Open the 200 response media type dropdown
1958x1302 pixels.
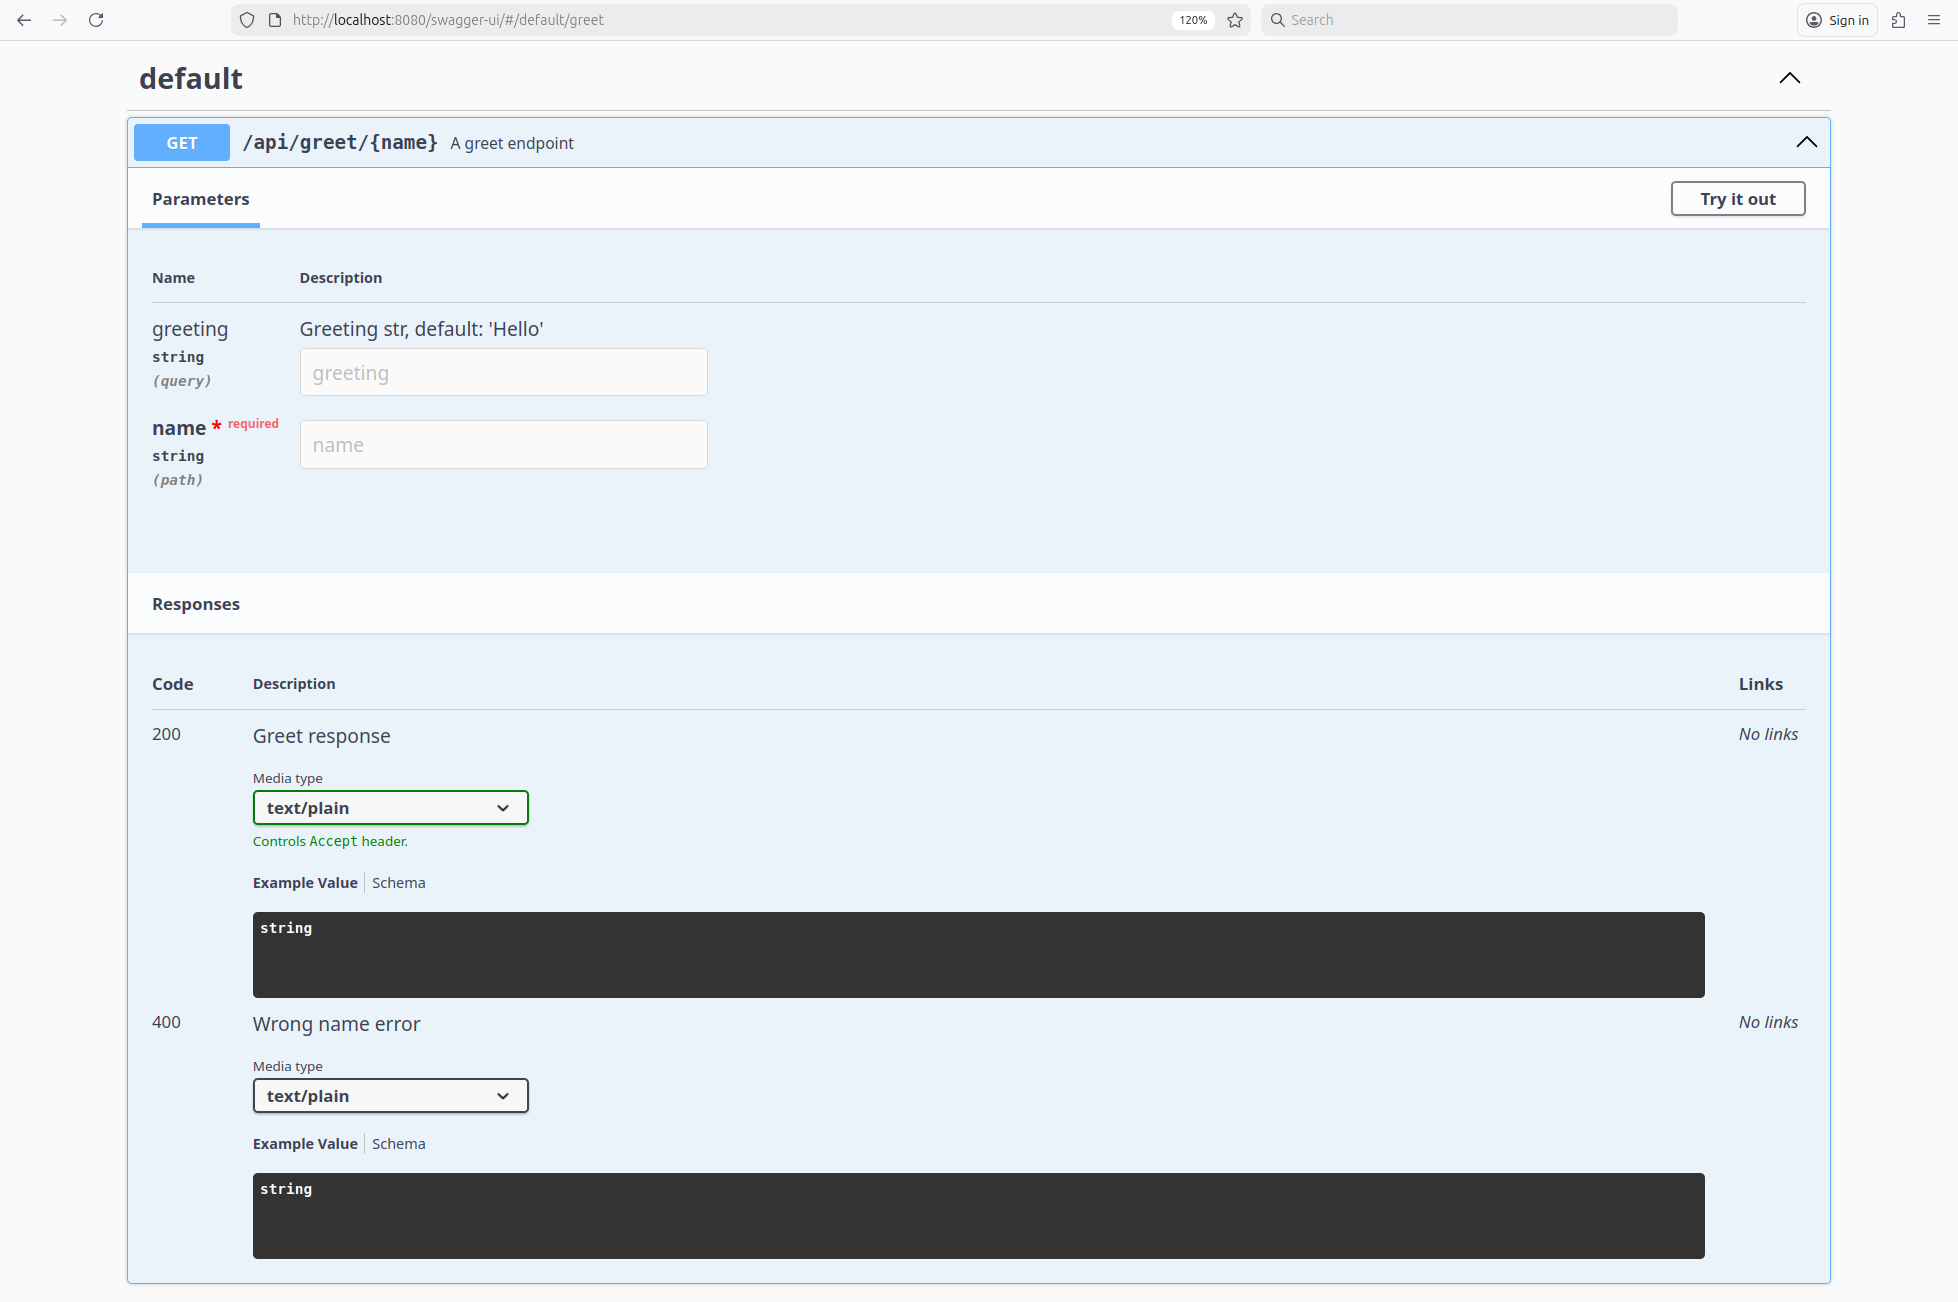(390, 808)
